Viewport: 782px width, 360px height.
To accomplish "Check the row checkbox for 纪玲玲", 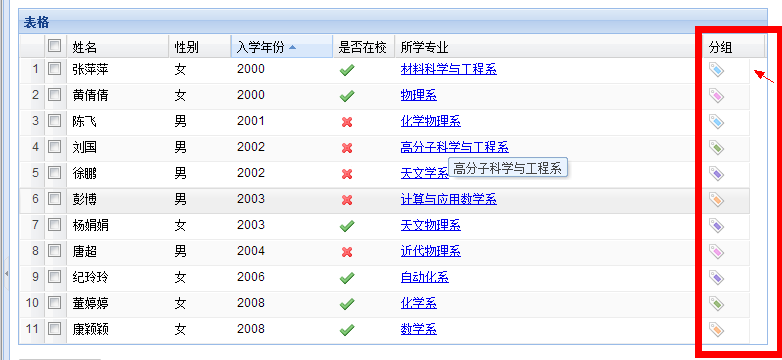I will coord(54,276).
